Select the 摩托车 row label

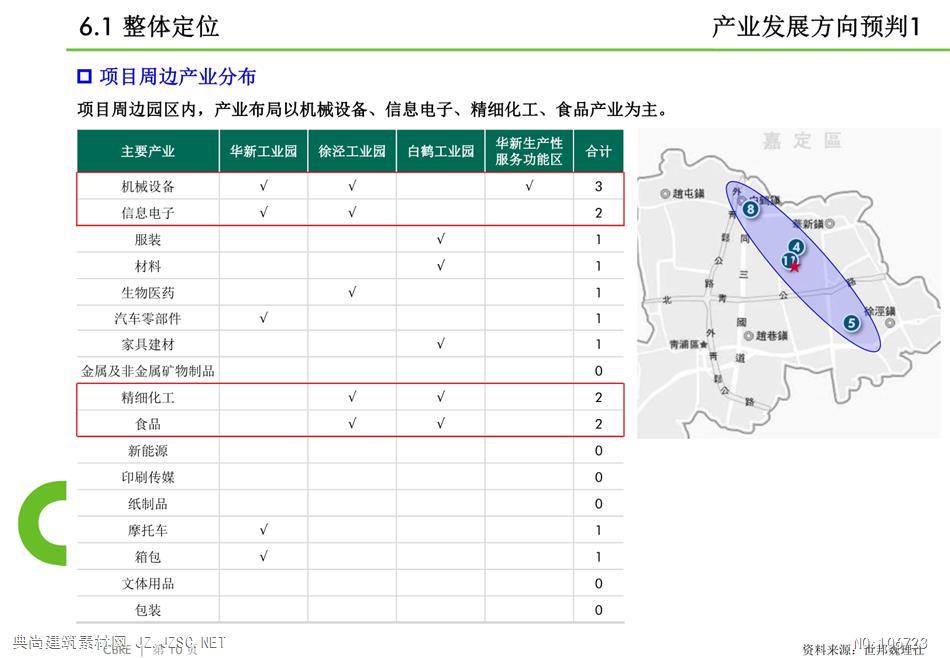tap(148, 530)
